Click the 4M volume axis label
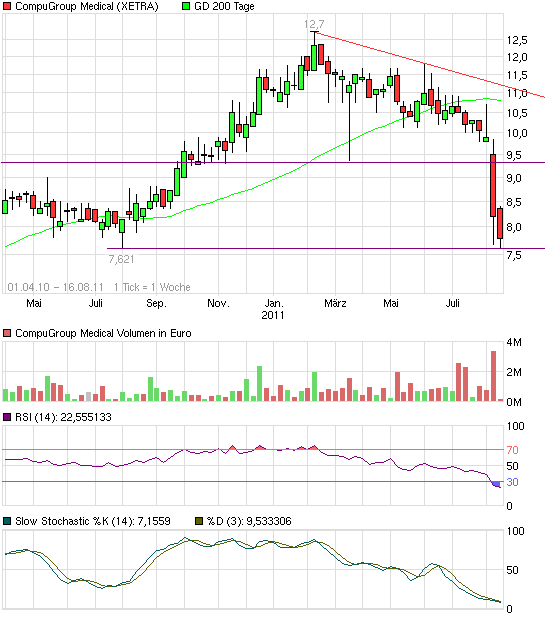Screen dimensions: 545x618 514,342
